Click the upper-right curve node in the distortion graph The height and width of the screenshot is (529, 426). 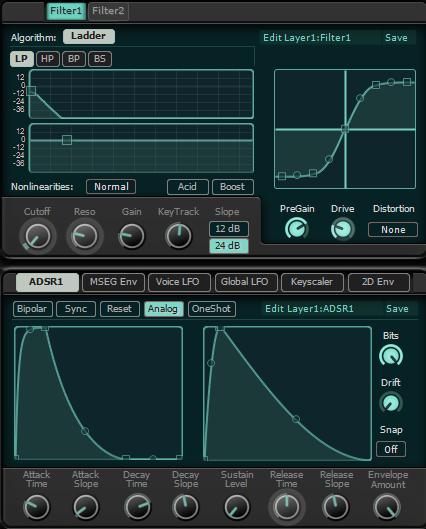click(360, 98)
